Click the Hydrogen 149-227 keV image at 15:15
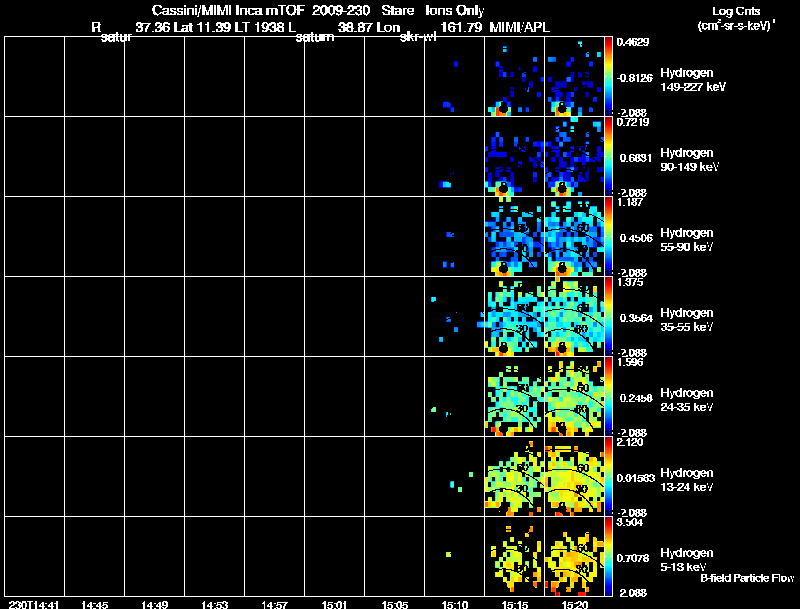This screenshot has width=800, height=609. [514, 77]
